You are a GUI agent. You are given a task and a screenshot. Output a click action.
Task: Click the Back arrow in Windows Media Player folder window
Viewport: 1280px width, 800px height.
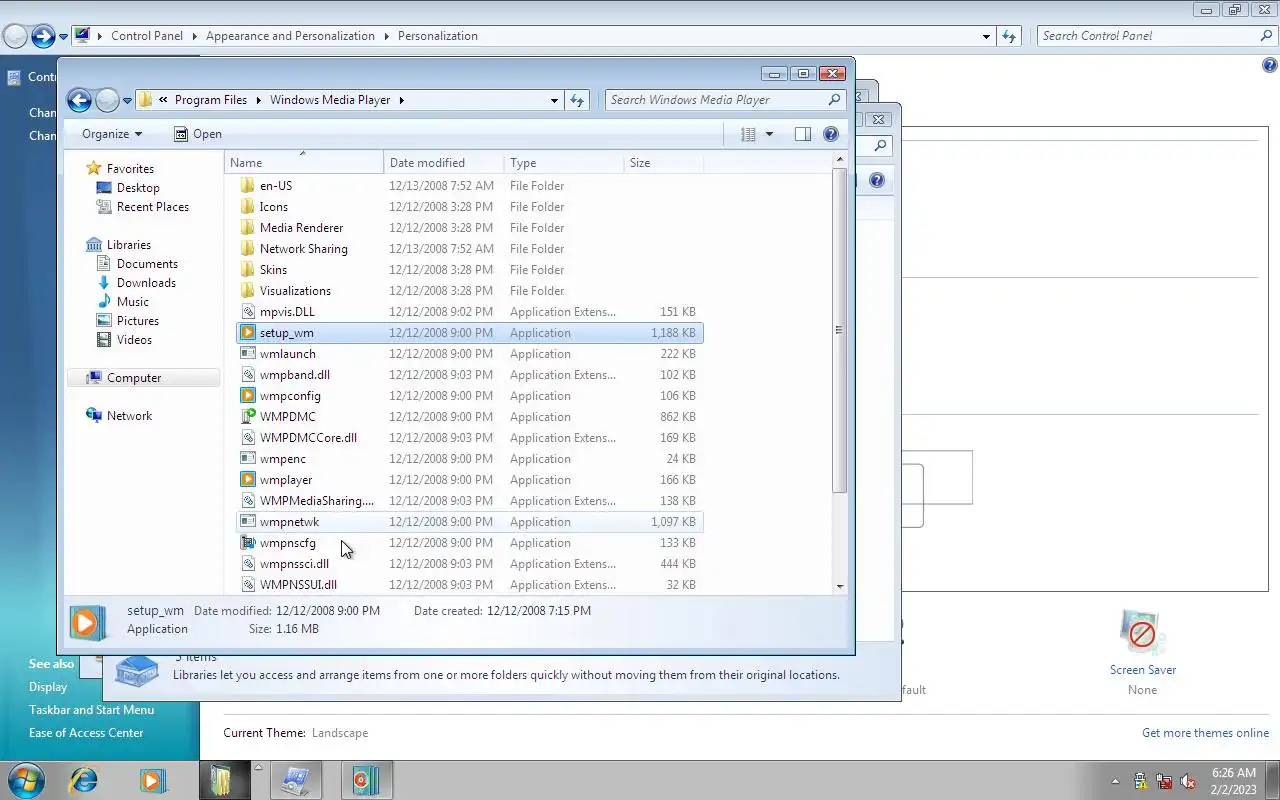[x=79, y=100]
